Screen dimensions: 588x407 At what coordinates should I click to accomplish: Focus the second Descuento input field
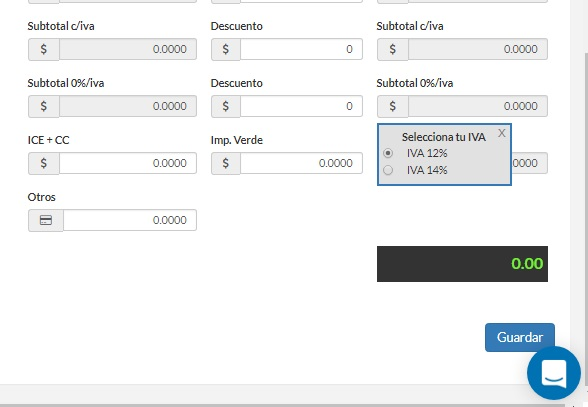(x=302, y=106)
